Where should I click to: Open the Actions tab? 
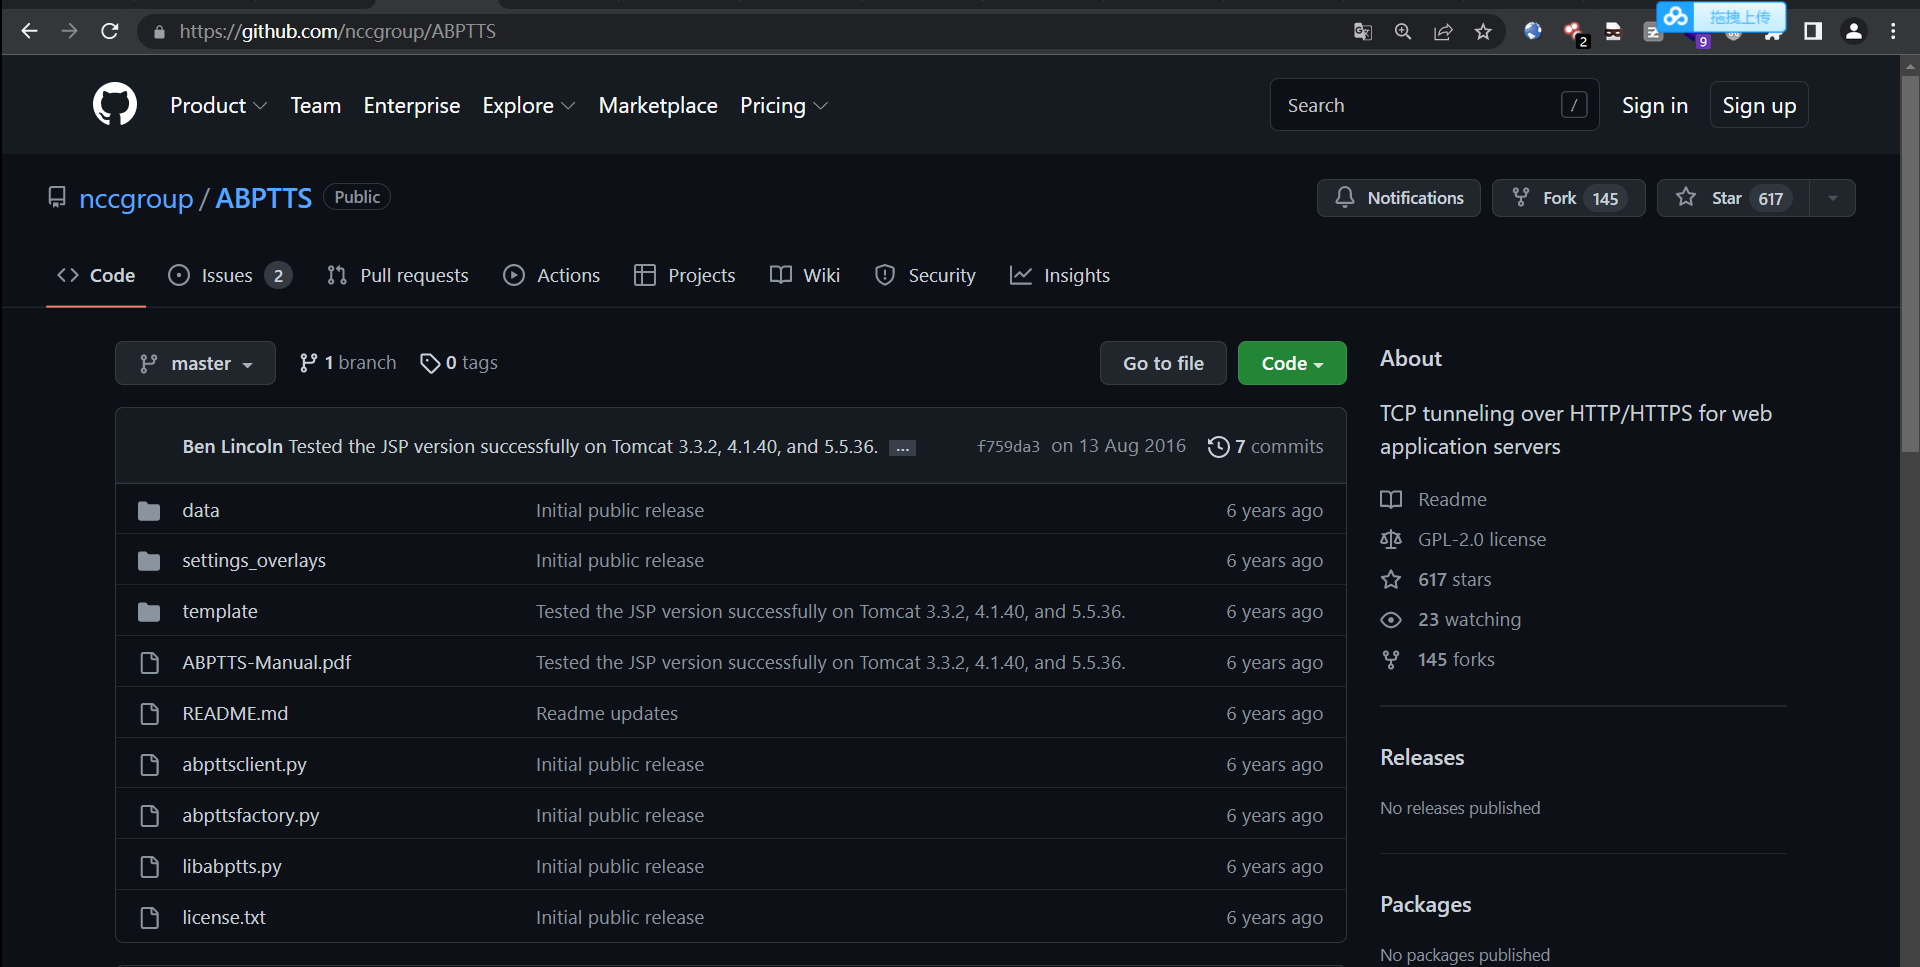[x=552, y=275]
